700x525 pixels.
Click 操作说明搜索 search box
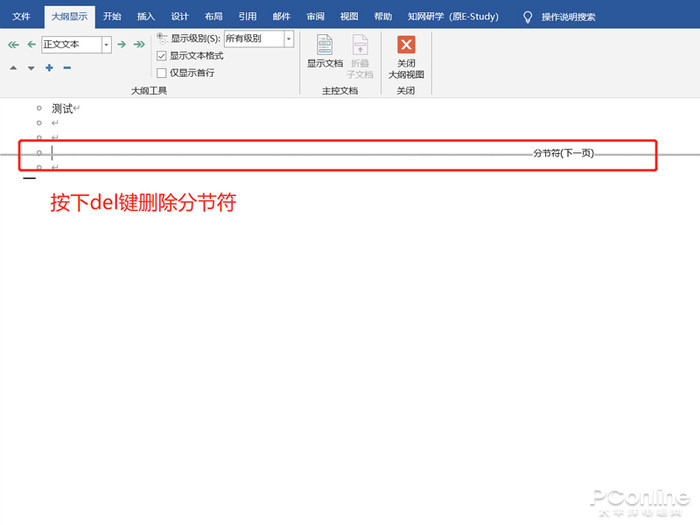[568, 17]
